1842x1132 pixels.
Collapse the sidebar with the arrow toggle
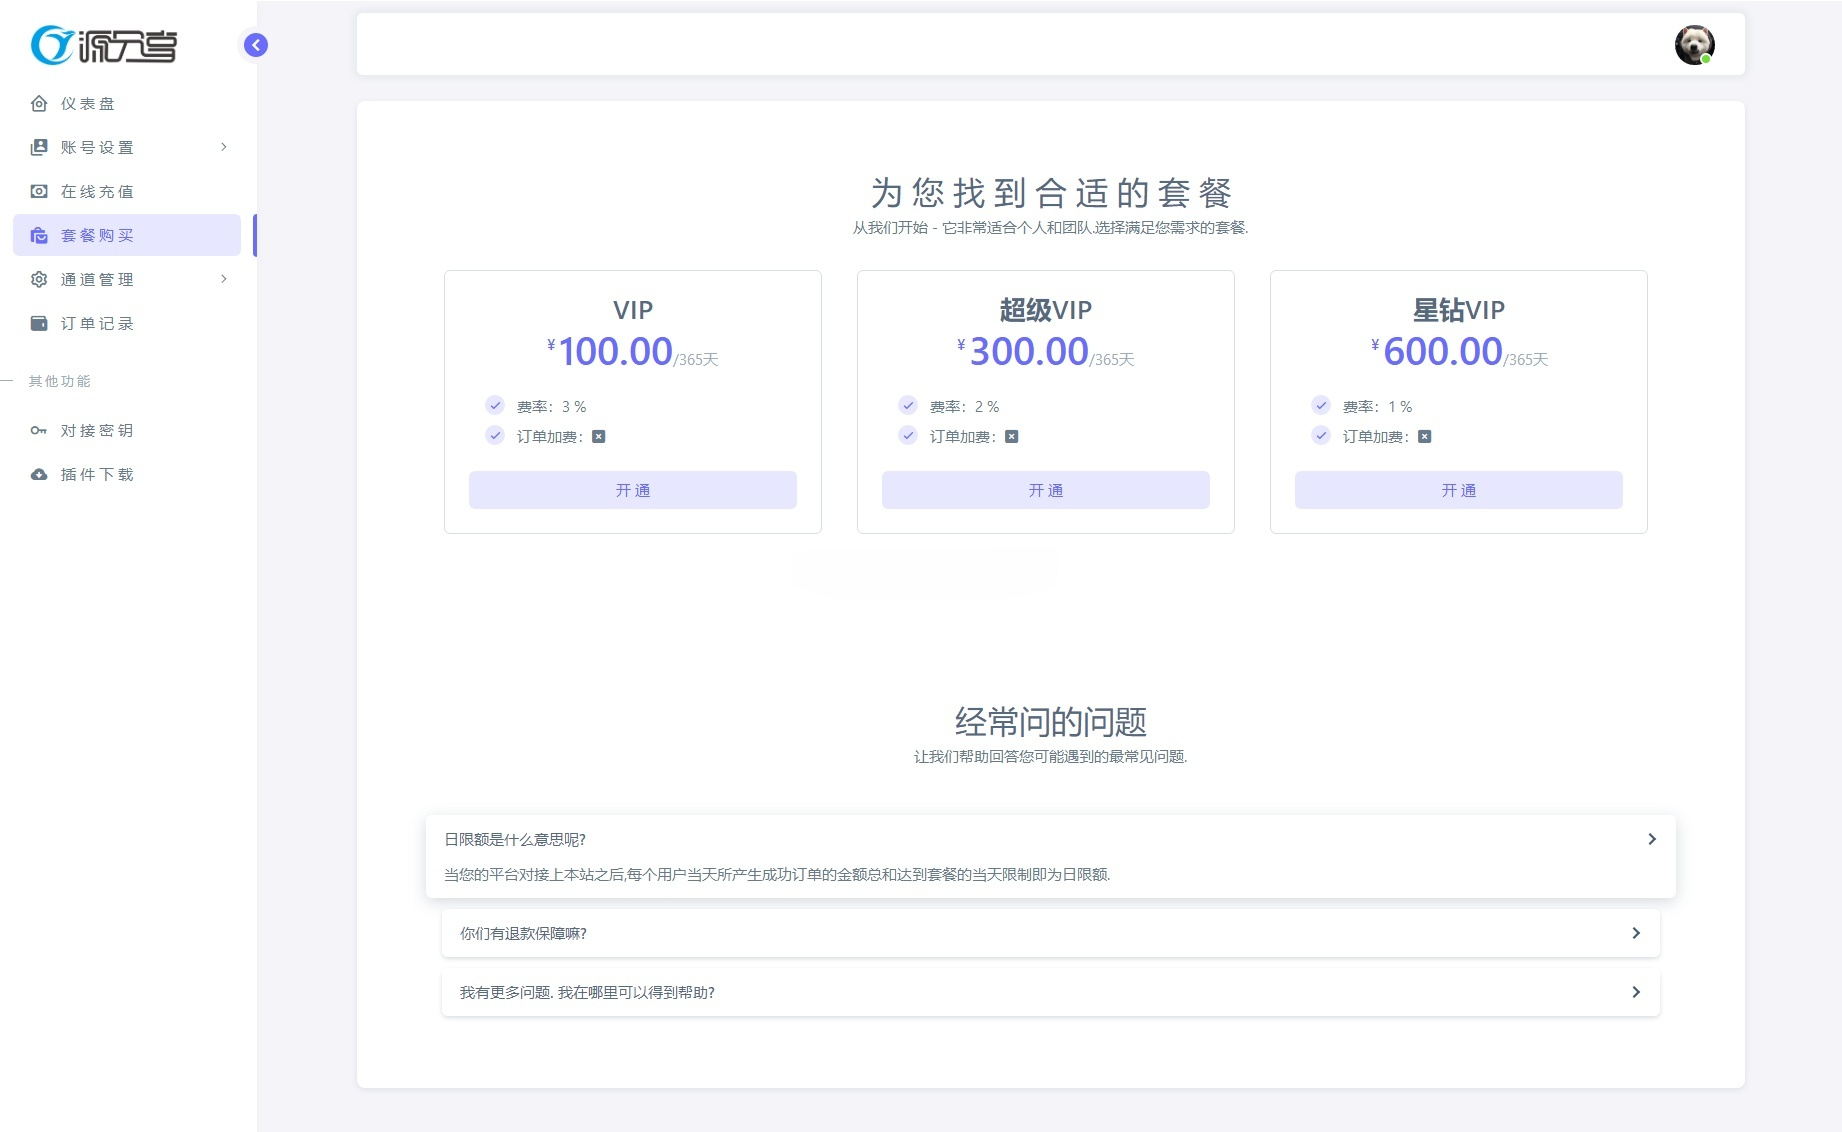[x=255, y=45]
